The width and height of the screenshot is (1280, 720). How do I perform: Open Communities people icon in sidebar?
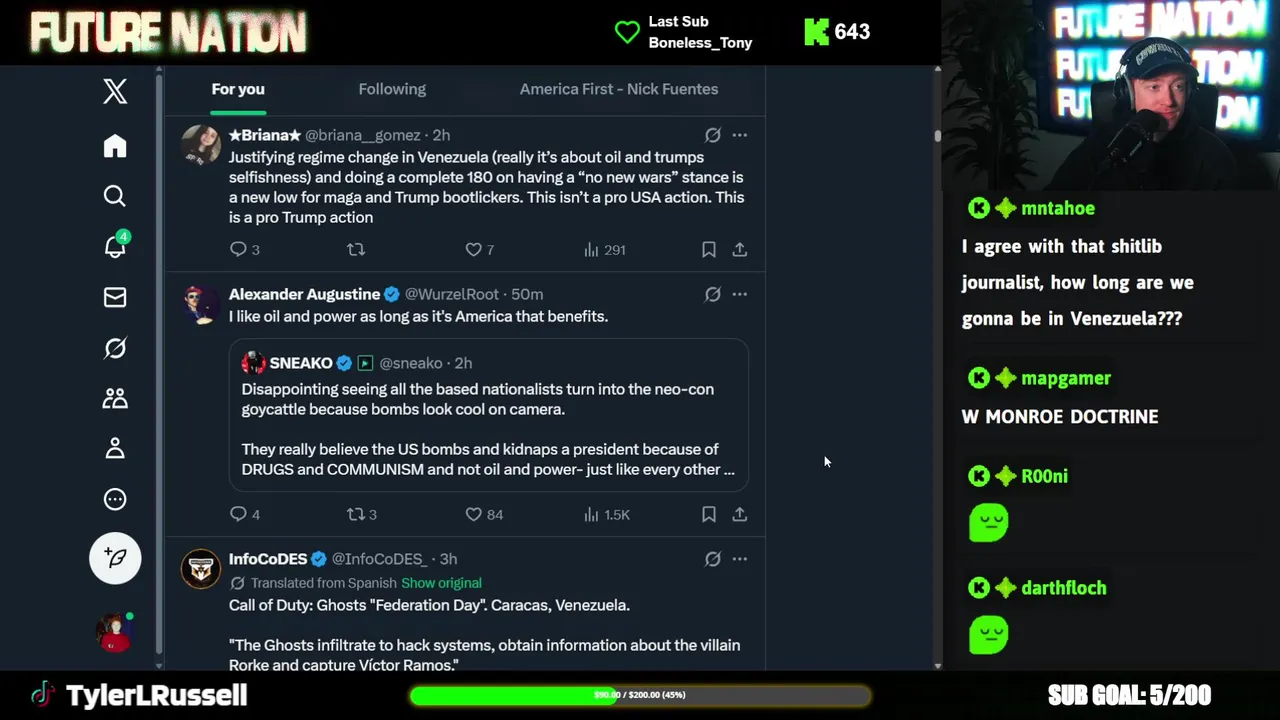point(115,398)
